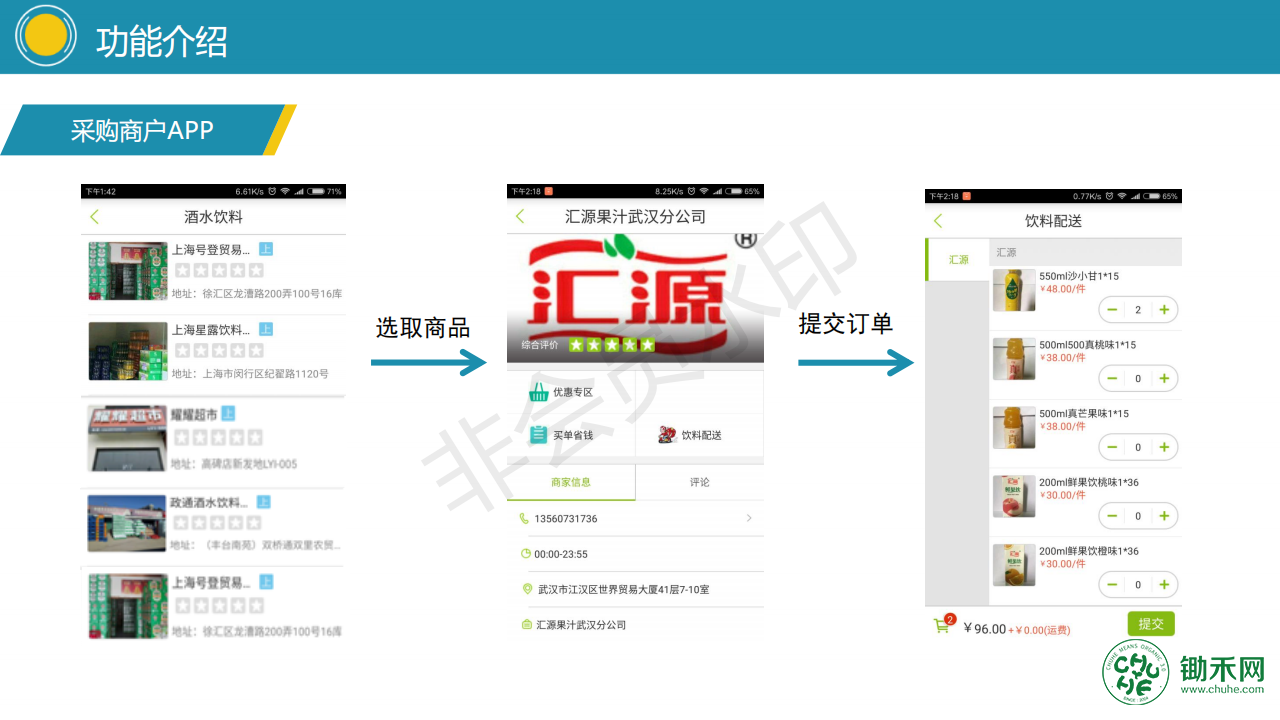Screen dimensions: 1280x720
Task: Open the 耀耀超市 store photo
Action: pyautogui.click(x=127, y=438)
